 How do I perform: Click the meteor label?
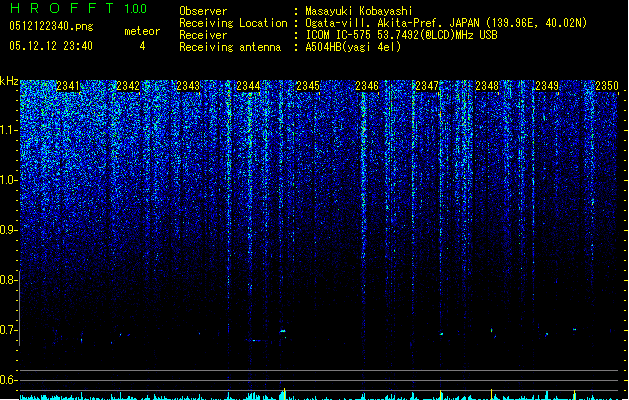[142, 31]
